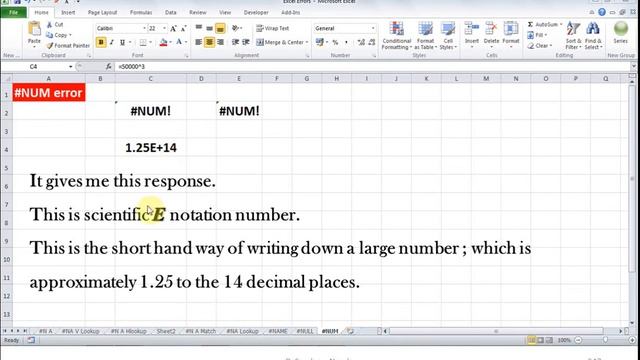
Task: Apply Comma Style format
Action: pos(347,42)
